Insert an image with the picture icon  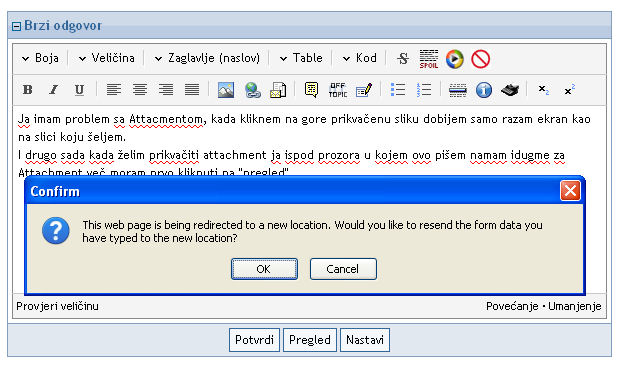pos(226,90)
